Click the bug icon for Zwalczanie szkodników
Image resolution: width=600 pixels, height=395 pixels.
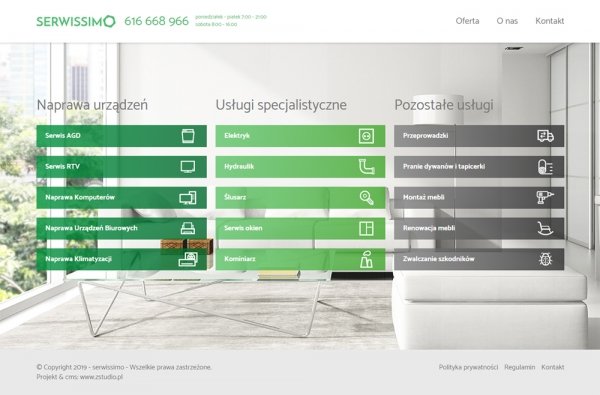[545, 260]
